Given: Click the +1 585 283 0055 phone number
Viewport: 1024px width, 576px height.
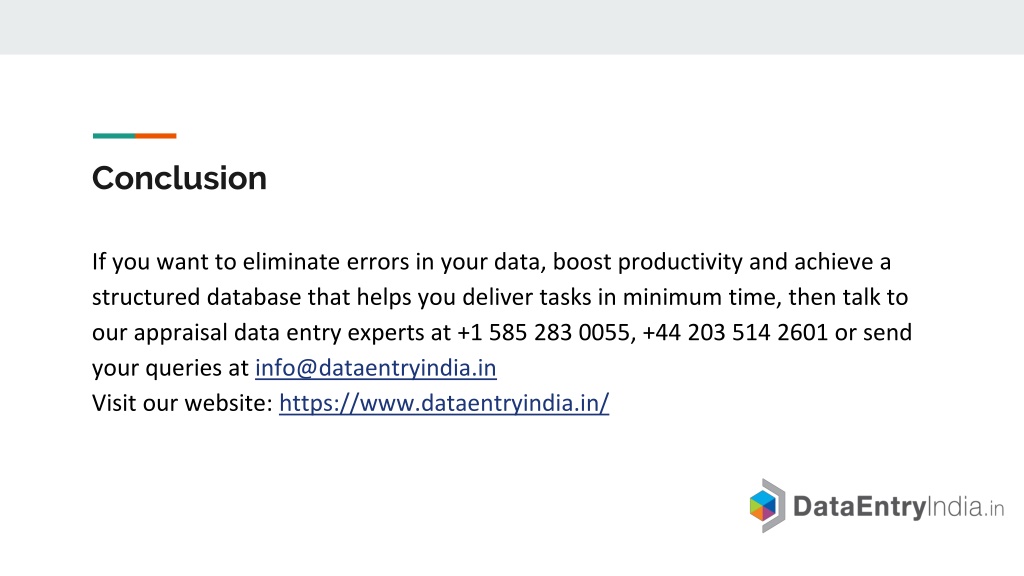Looking at the screenshot, I should [x=544, y=332].
